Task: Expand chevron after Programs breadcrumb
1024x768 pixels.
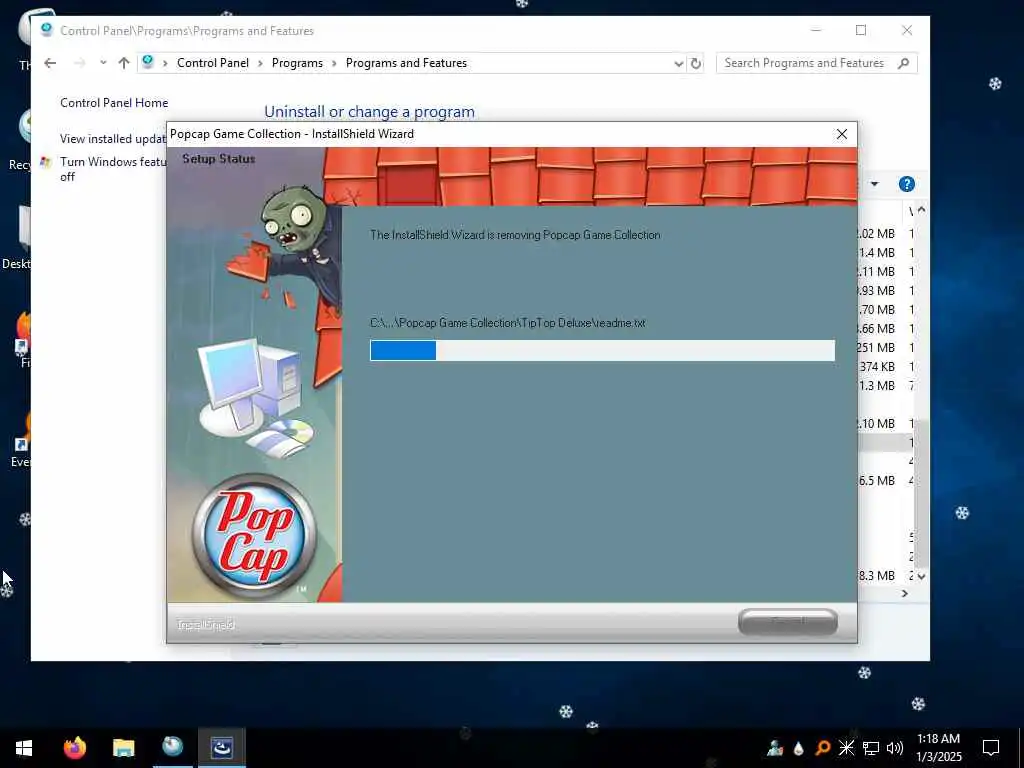Action: (334, 63)
